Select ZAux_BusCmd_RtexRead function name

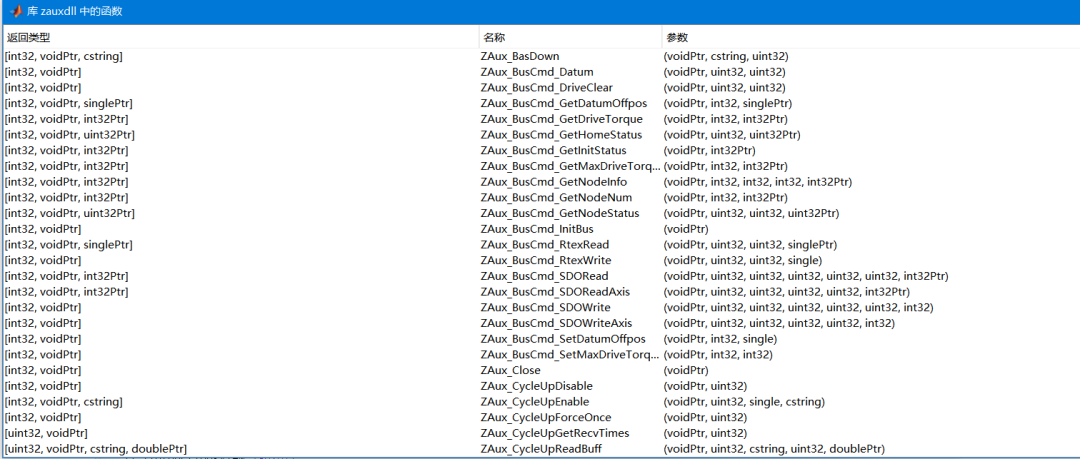pyautogui.click(x=545, y=245)
